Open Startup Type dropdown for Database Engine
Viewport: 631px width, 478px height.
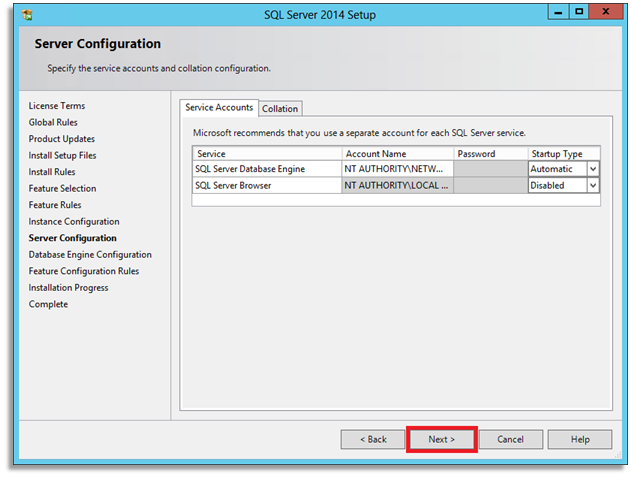[x=593, y=169]
